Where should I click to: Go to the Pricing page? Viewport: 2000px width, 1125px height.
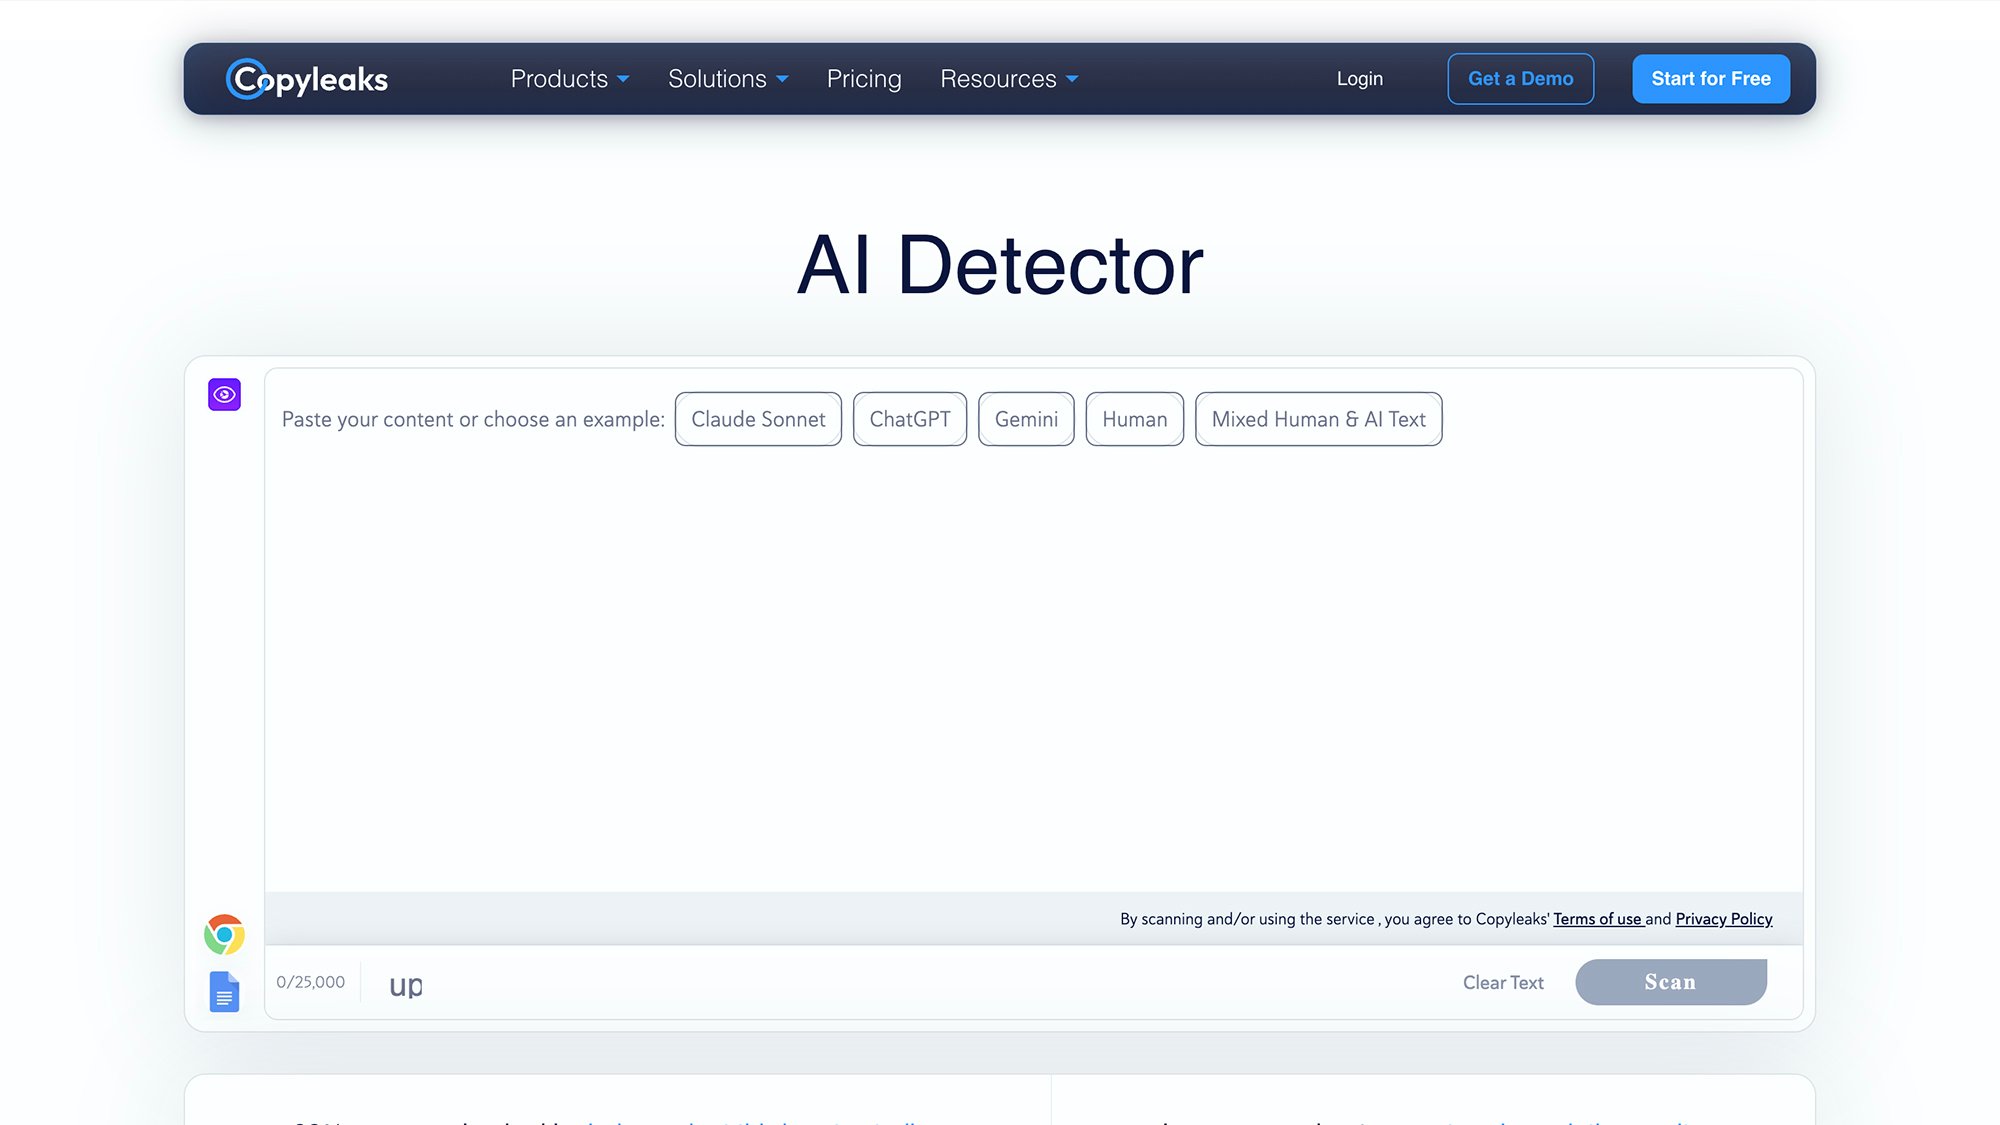pyautogui.click(x=864, y=79)
